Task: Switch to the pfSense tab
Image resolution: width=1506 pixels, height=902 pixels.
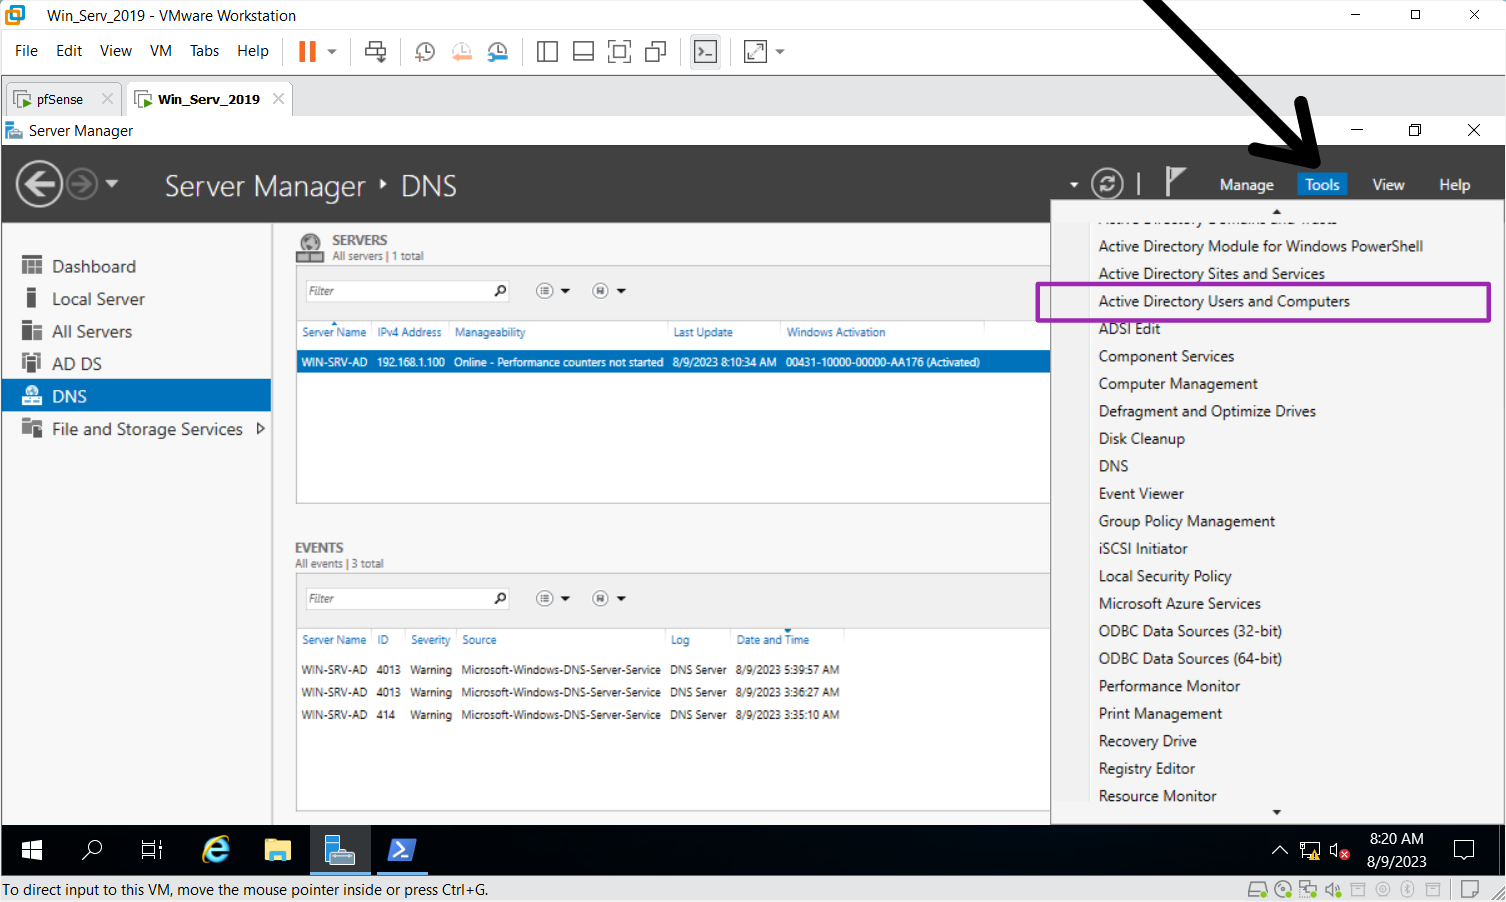Action: coord(60,99)
